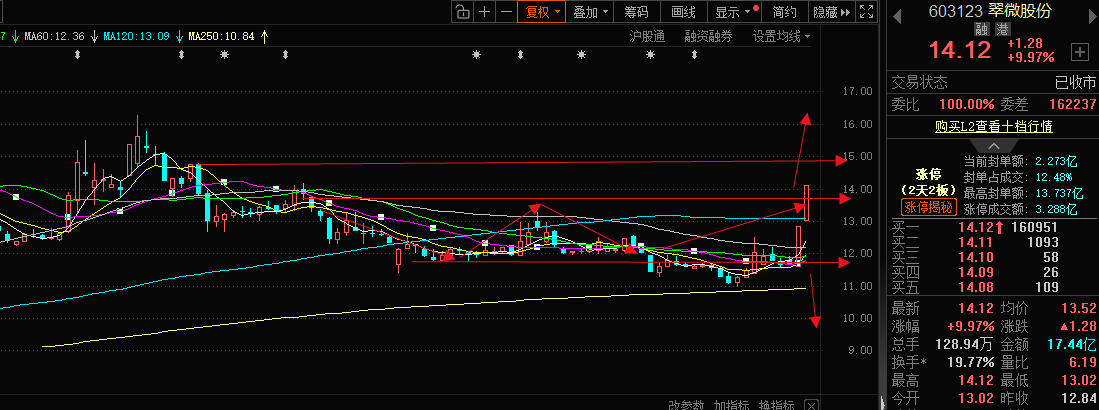Add 翠微股份 to watchlist plus icon

click(x=1078, y=51)
